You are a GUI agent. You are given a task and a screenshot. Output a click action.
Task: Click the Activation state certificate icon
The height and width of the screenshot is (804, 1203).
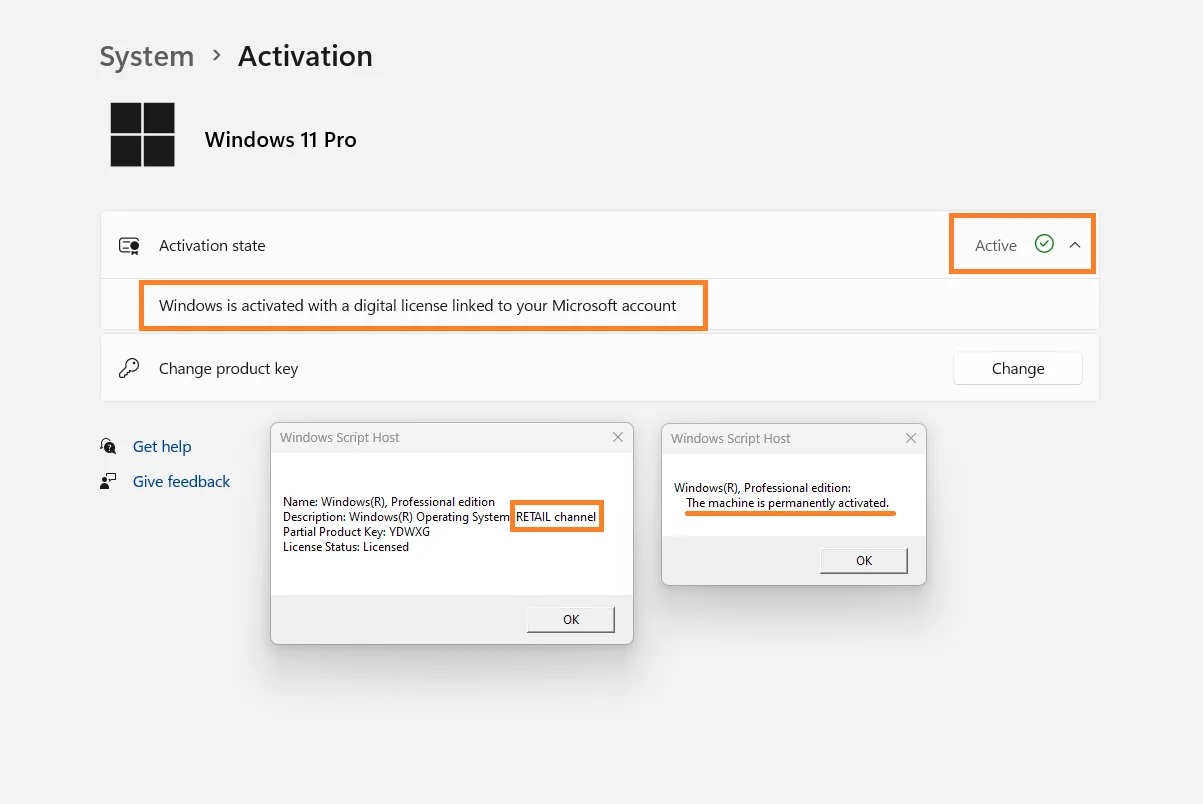(x=129, y=246)
